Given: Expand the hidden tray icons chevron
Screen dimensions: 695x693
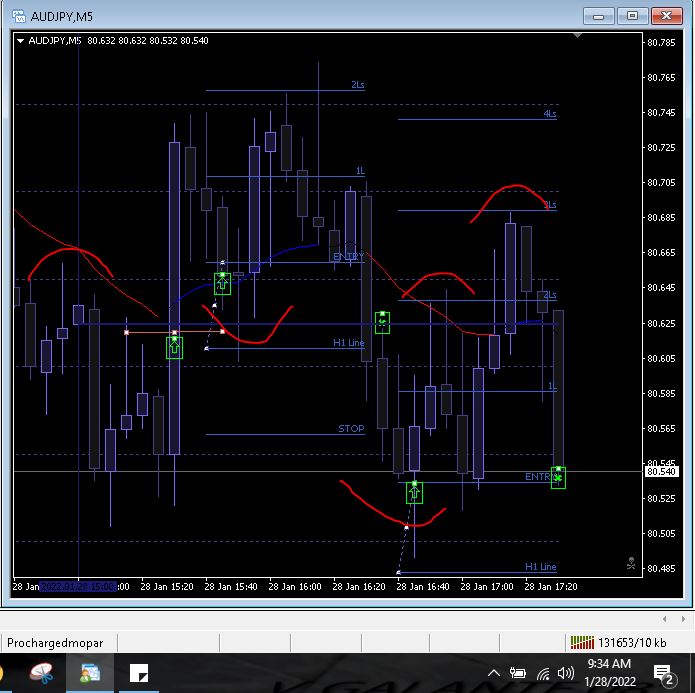Looking at the screenshot, I should click(x=494, y=673).
